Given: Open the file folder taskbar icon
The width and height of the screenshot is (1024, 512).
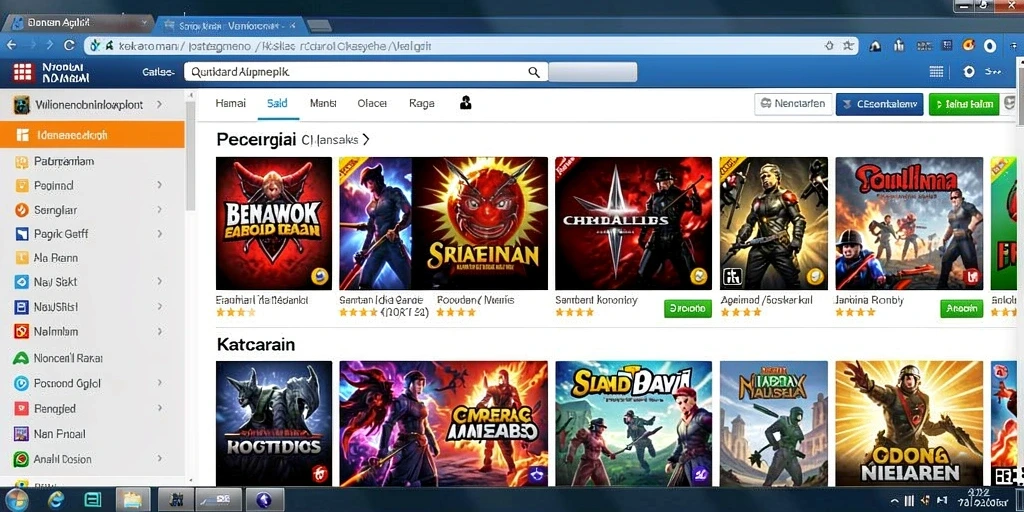Looking at the screenshot, I should click(x=133, y=500).
